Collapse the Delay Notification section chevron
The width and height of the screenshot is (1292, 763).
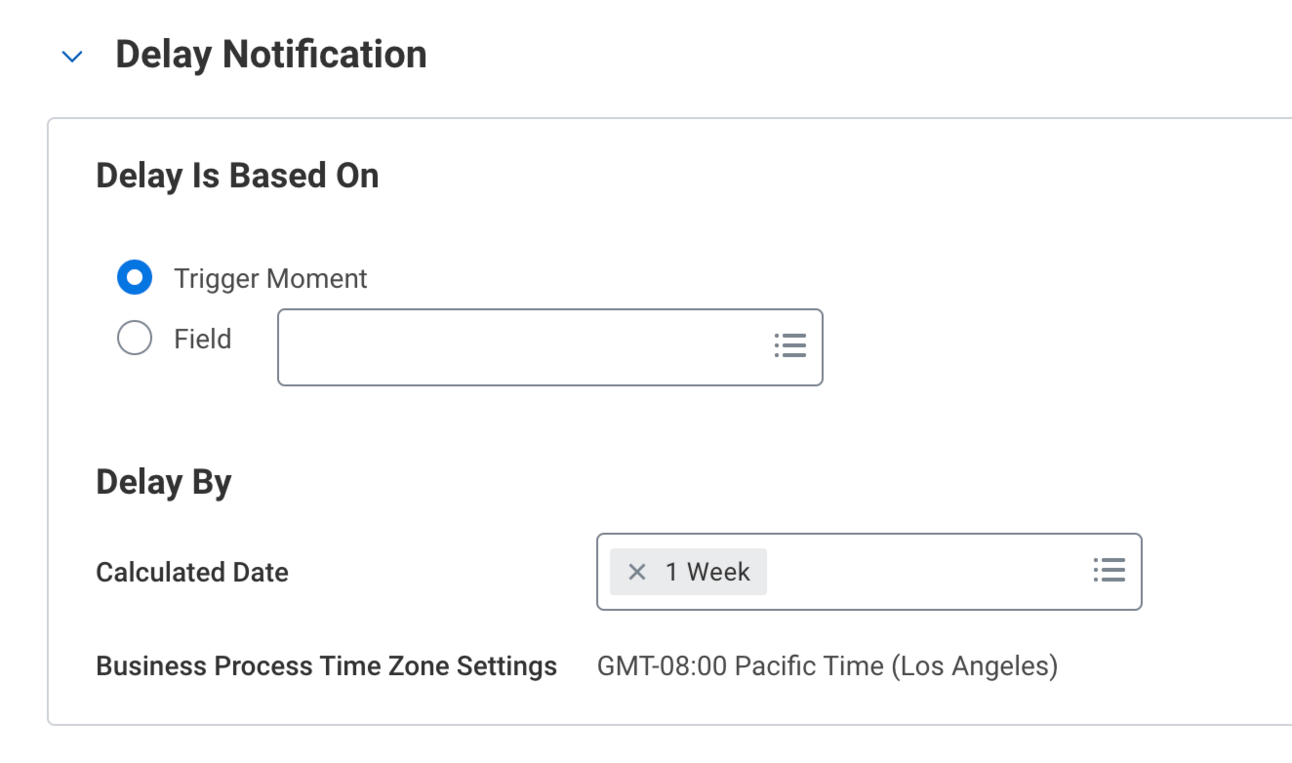click(x=72, y=57)
